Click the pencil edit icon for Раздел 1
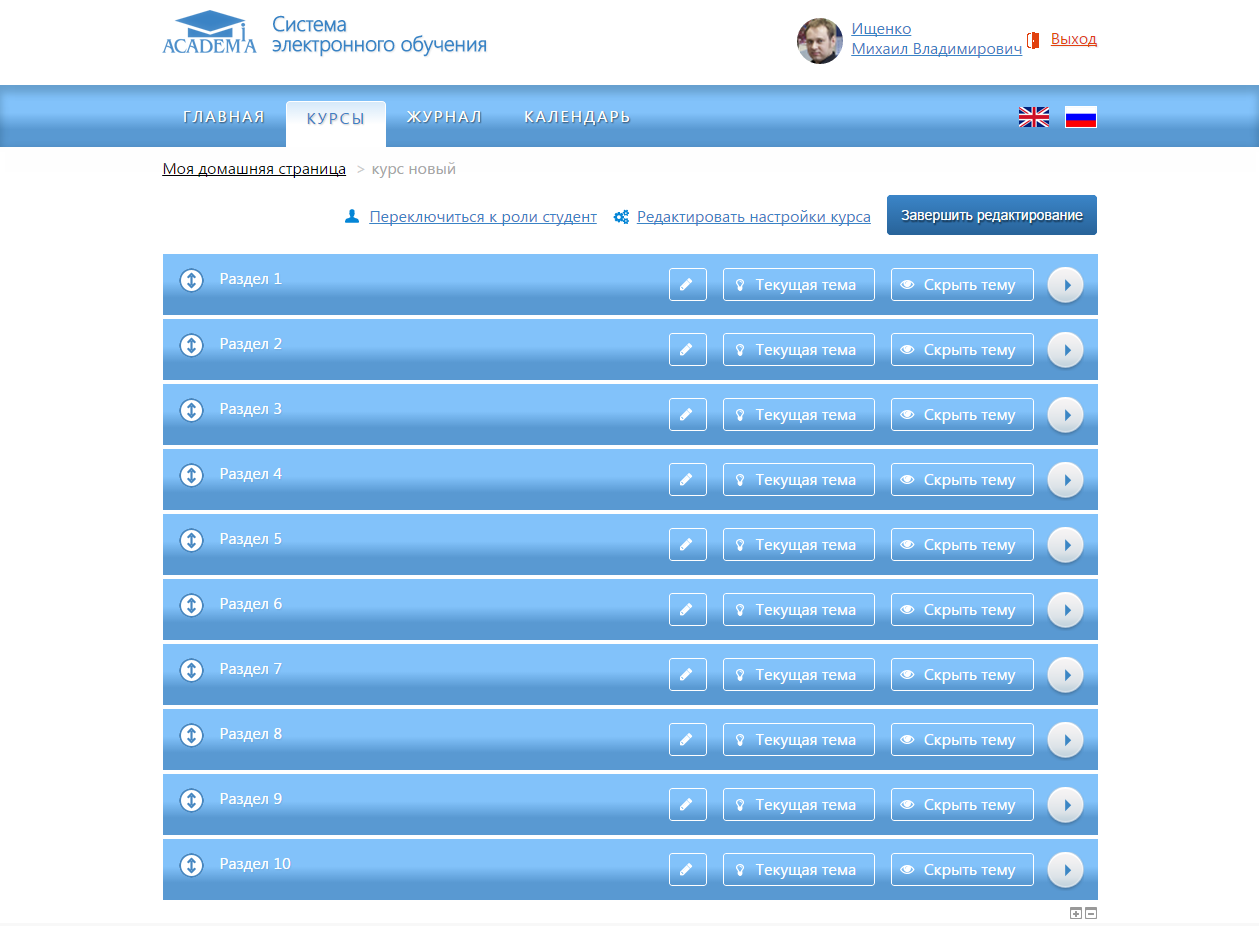Viewport: 1259px width, 926px height. (687, 285)
